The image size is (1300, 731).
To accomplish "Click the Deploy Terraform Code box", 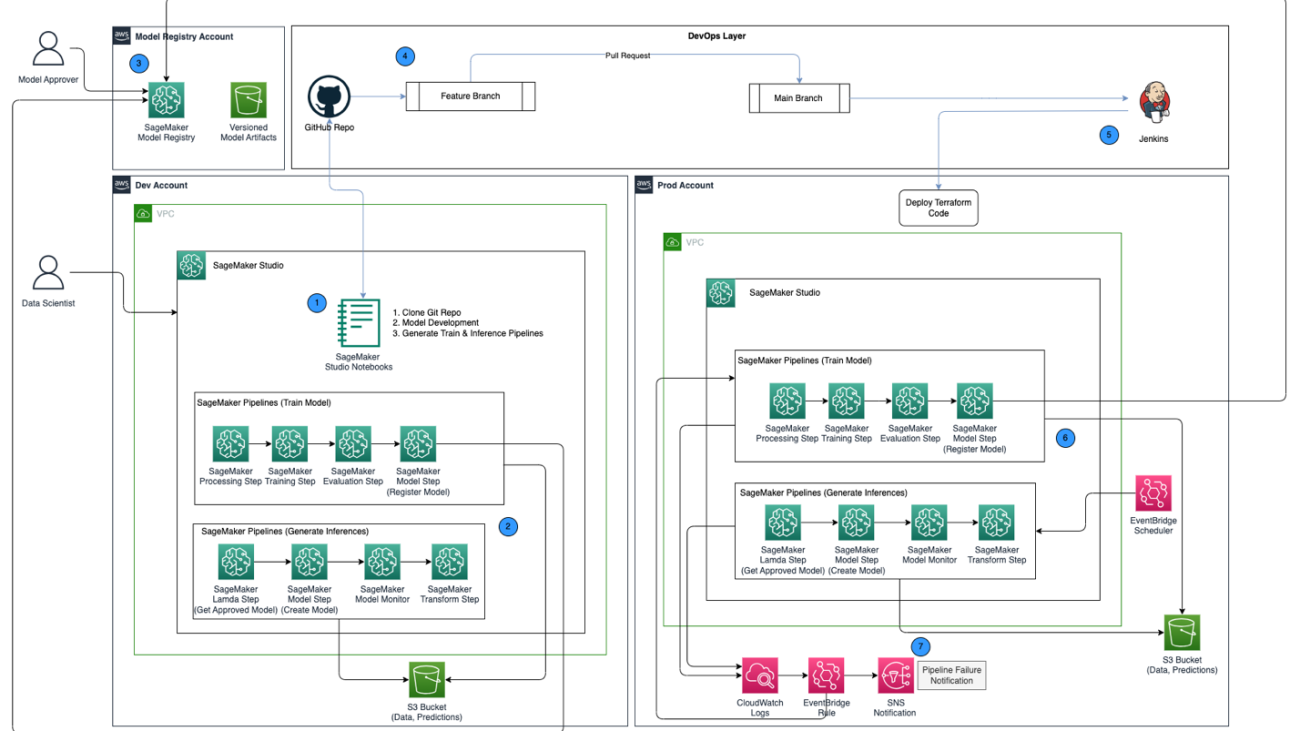I will (938, 208).
